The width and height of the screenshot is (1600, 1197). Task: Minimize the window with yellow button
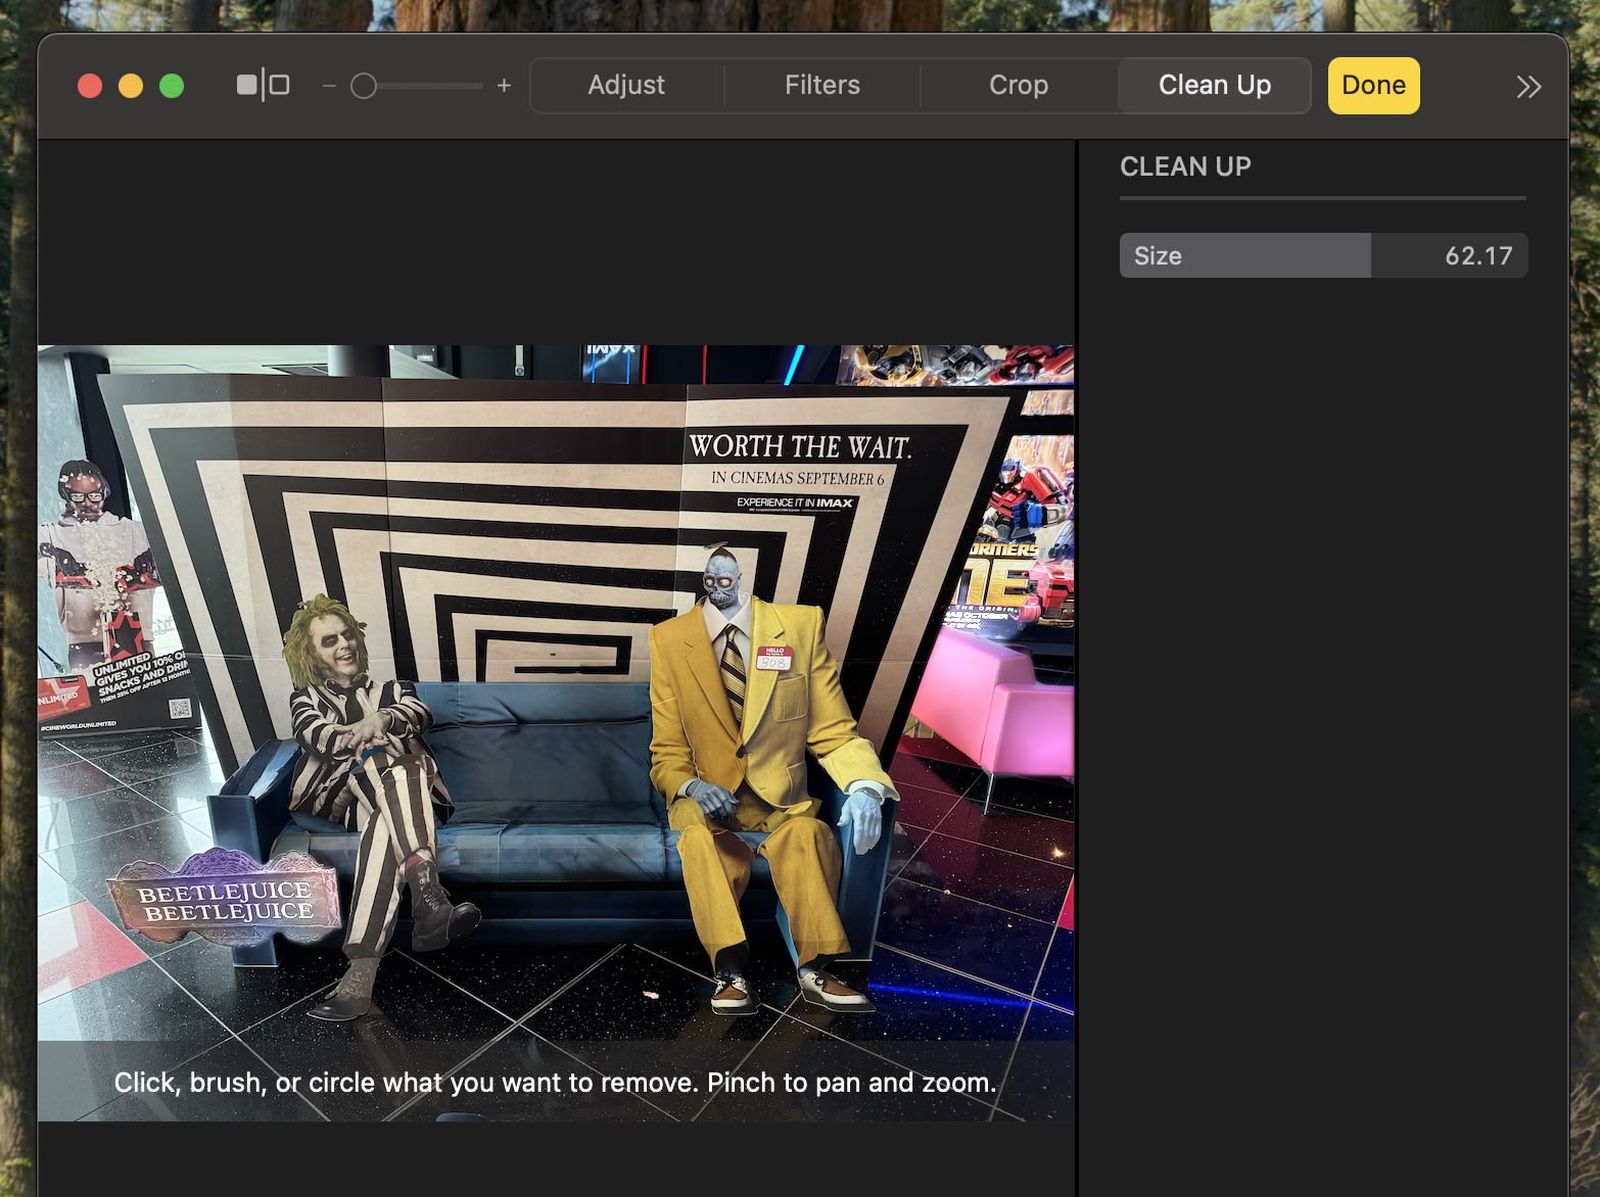click(131, 86)
